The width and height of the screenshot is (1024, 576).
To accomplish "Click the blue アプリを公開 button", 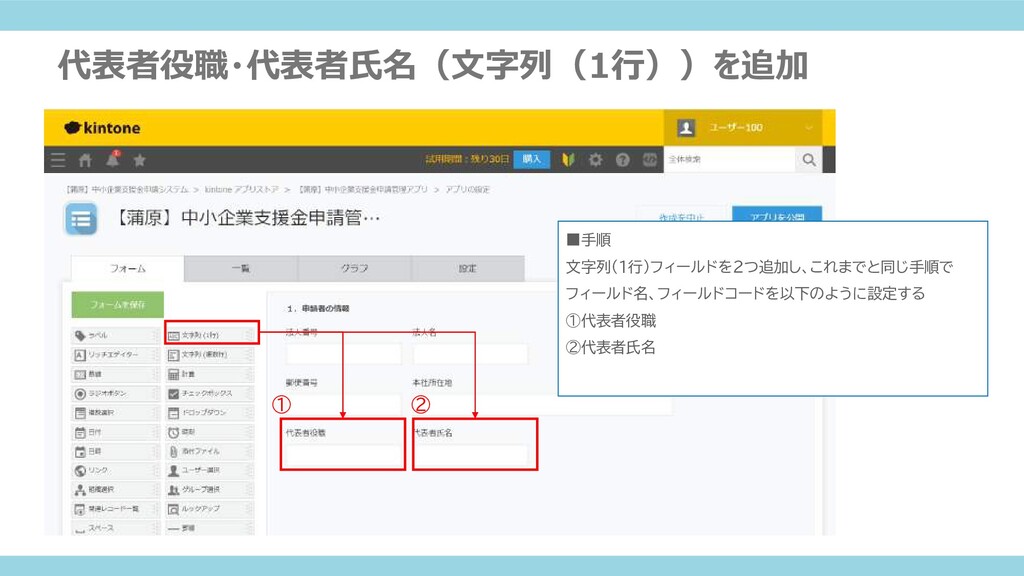I will click(776, 214).
